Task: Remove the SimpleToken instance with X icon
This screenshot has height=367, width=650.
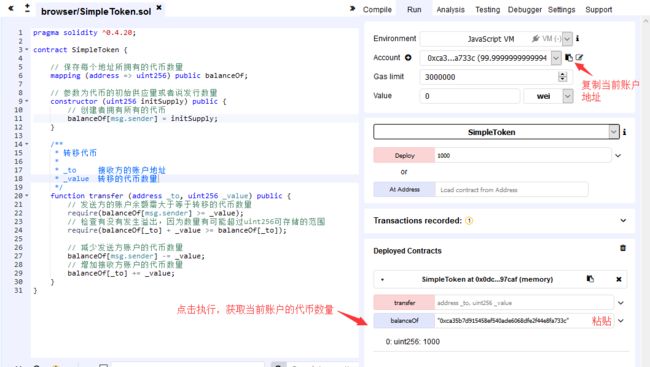Action: (618, 279)
